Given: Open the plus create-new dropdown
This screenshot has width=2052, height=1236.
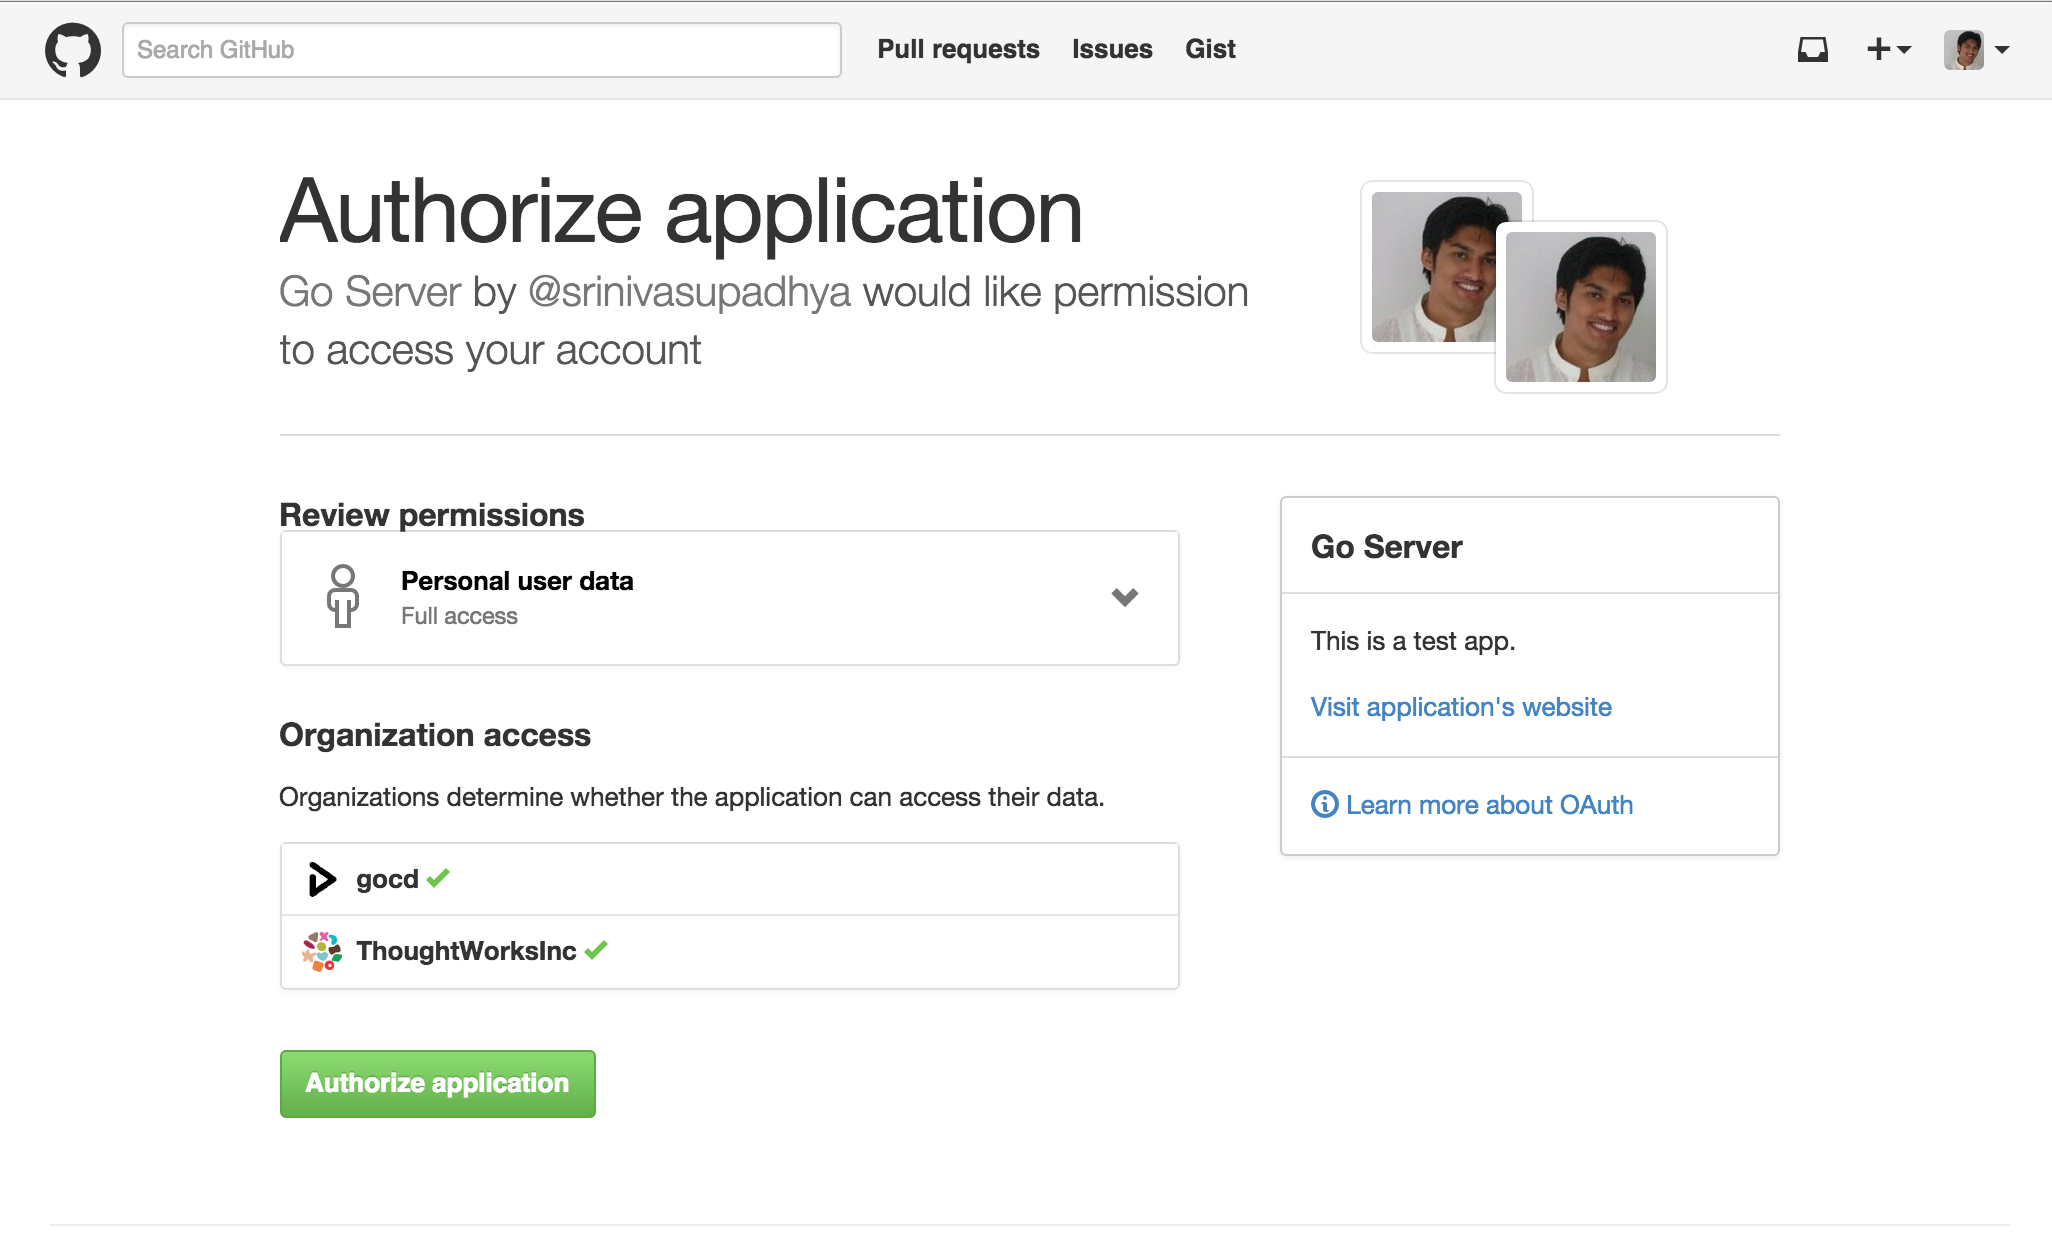Looking at the screenshot, I should 1888,49.
